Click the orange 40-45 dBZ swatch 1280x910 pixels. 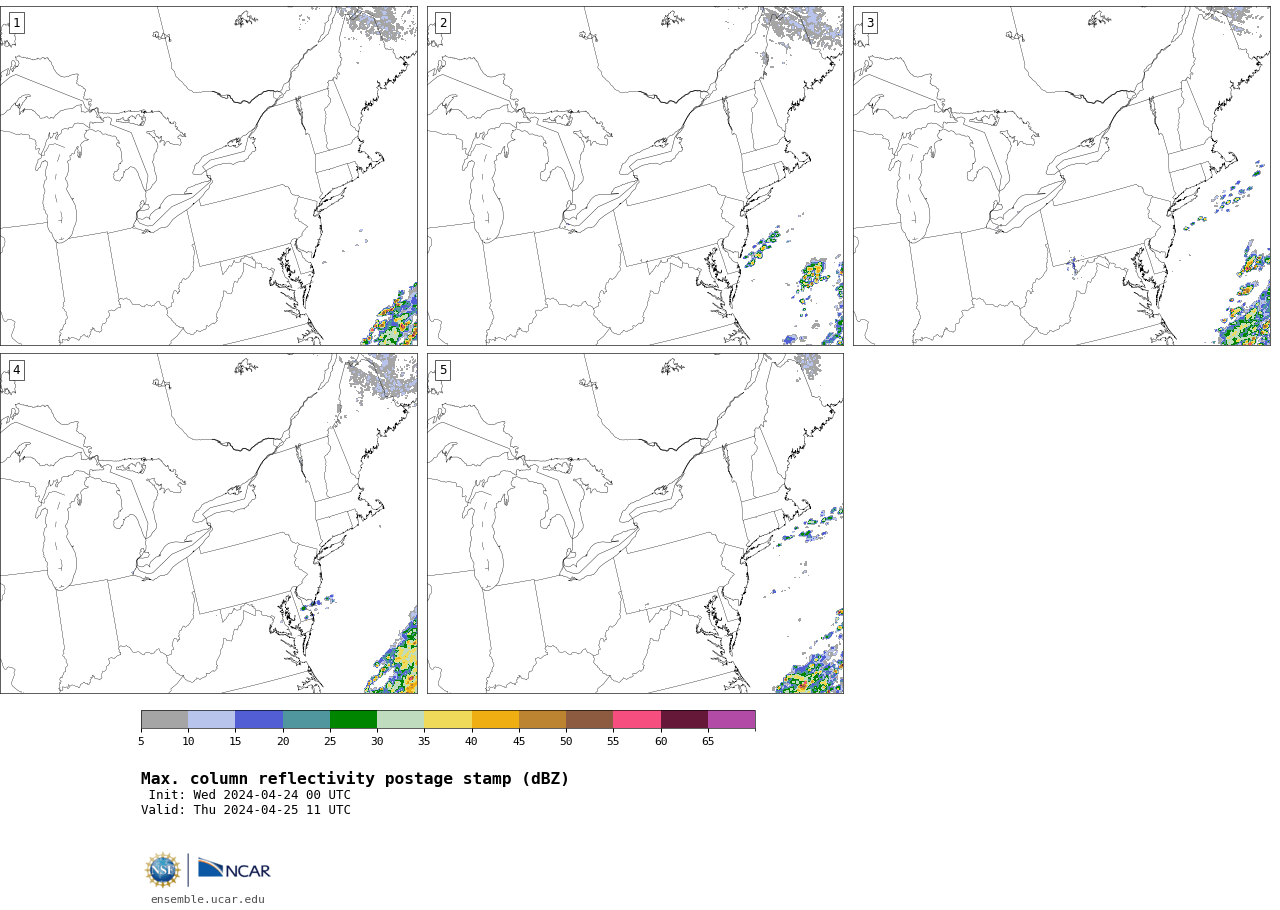(x=495, y=720)
